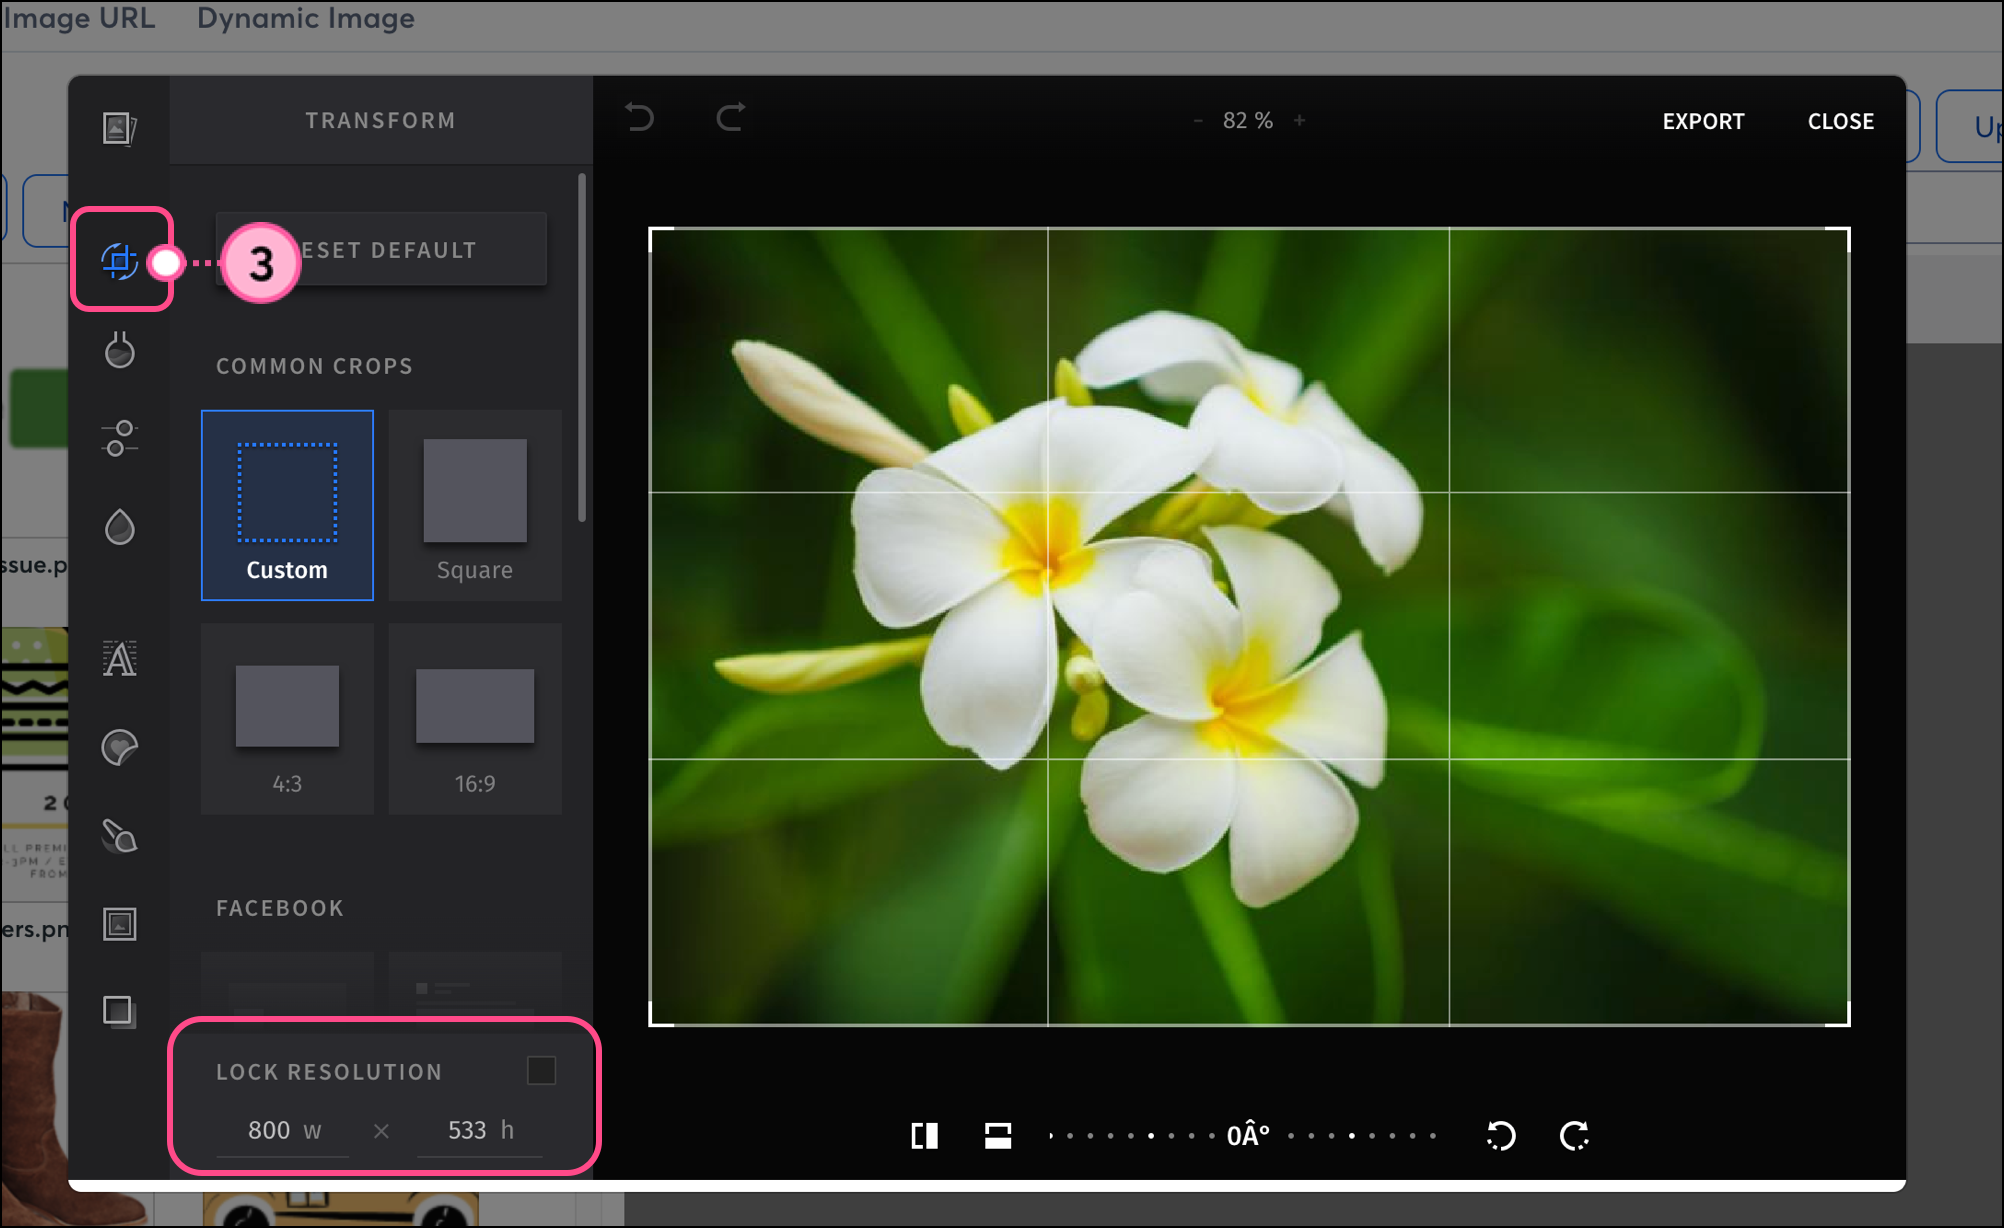This screenshot has height=1228, width=2004.
Task: Click EXPORT to save the image
Action: click(x=1703, y=121)
